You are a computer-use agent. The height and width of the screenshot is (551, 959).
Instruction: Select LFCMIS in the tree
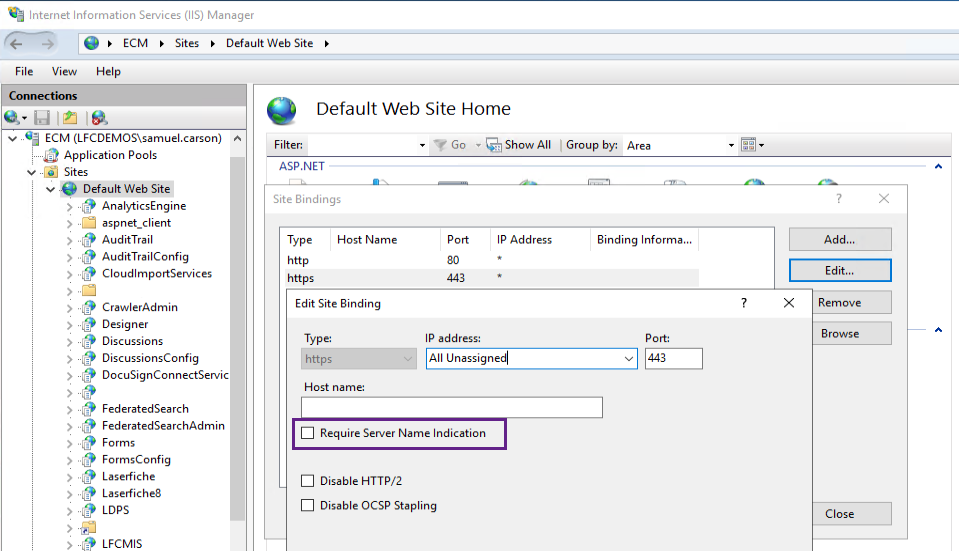[122, 544]
